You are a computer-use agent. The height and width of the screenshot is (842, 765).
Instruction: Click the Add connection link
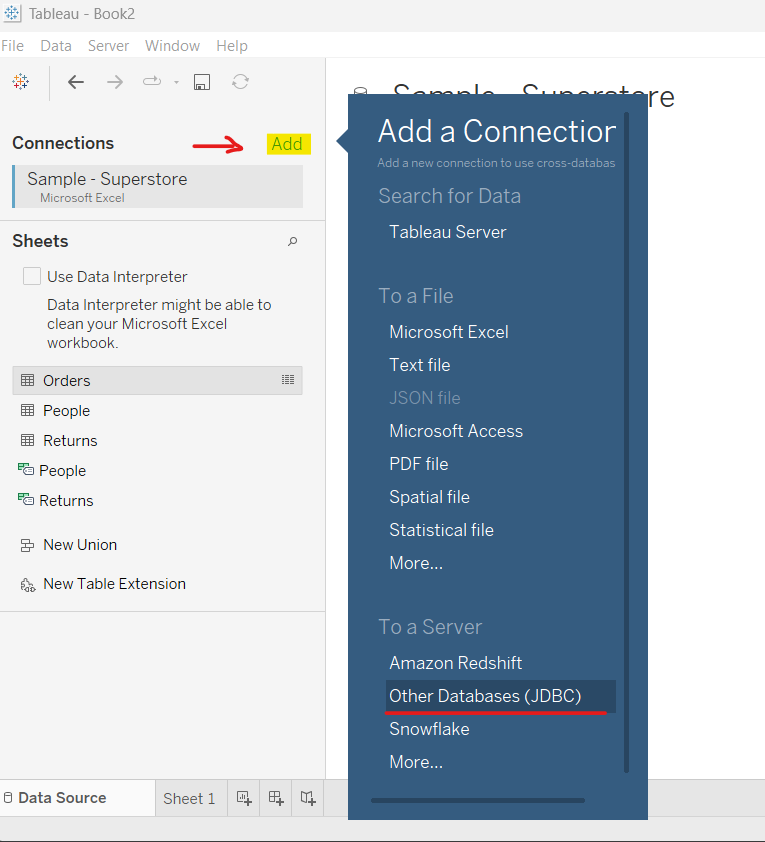coord(287,144)
